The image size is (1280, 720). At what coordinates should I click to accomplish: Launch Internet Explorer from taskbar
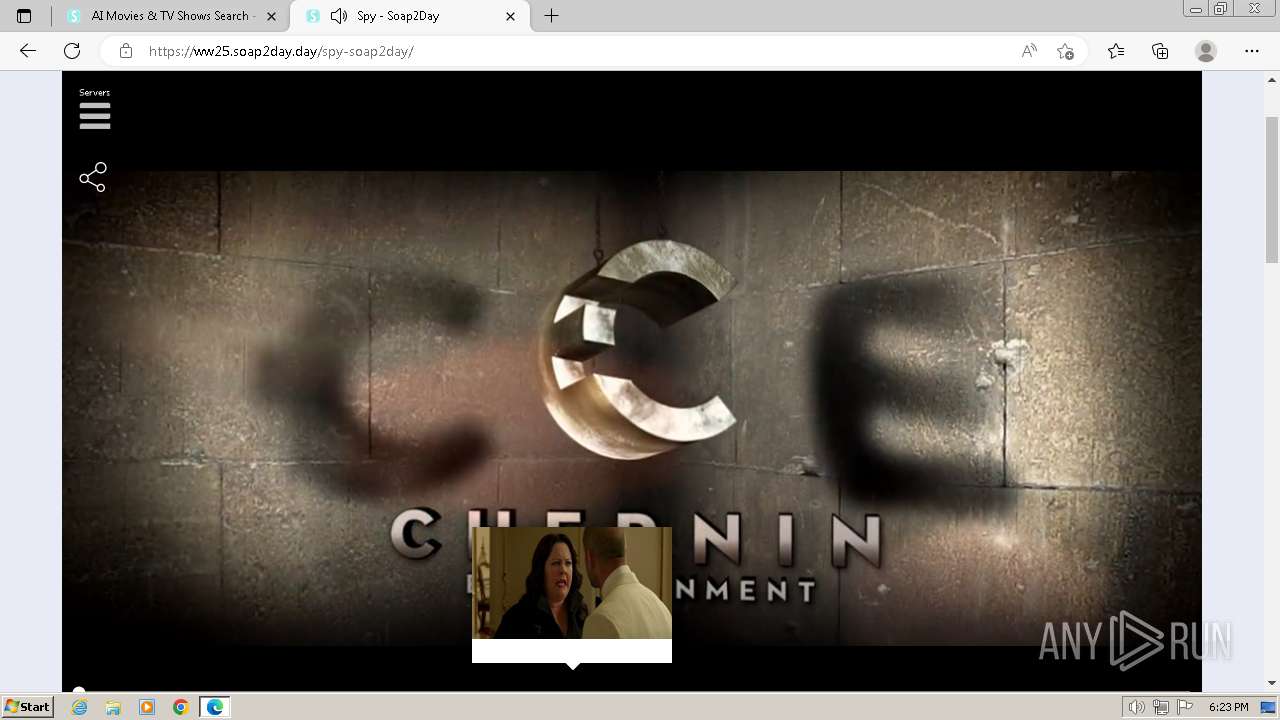79,707
